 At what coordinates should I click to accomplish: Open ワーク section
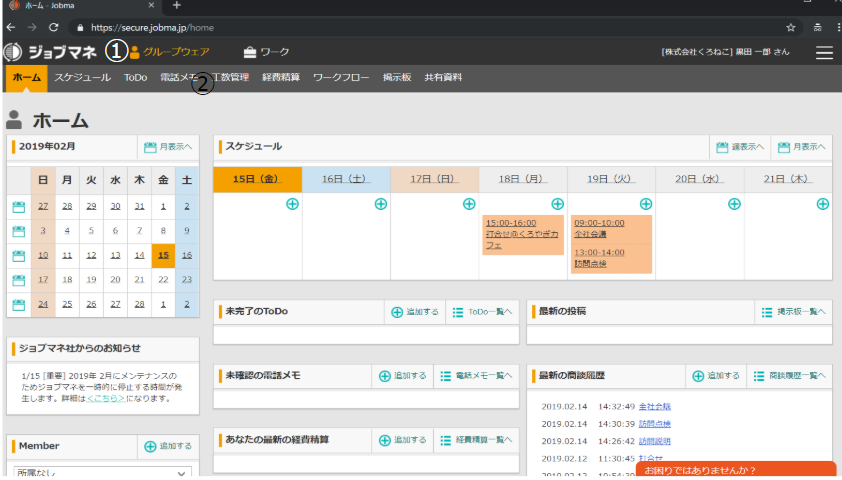click(x=266, y=52)
